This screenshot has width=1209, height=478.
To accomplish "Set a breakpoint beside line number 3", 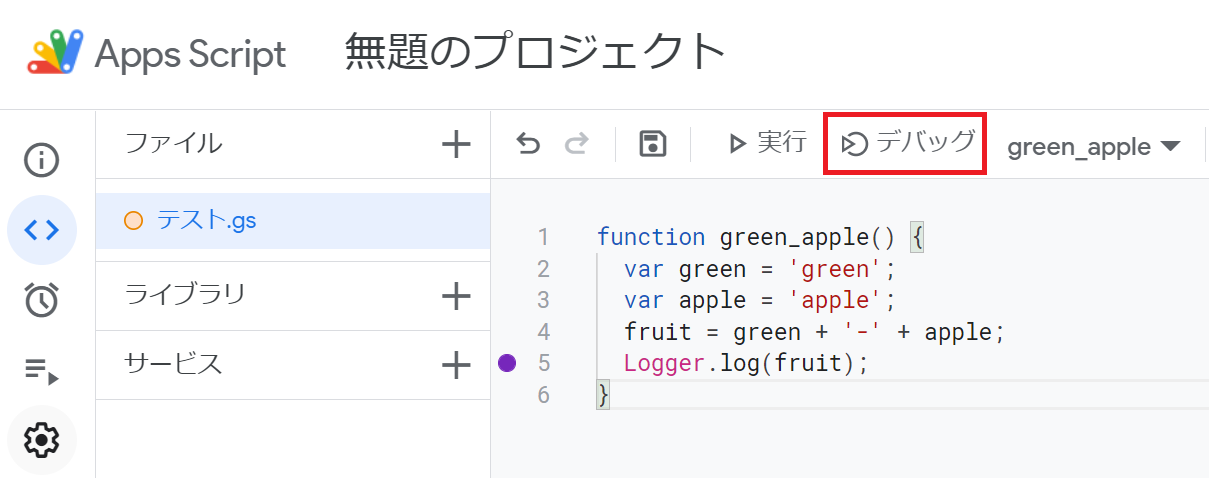I will (507, 300).
